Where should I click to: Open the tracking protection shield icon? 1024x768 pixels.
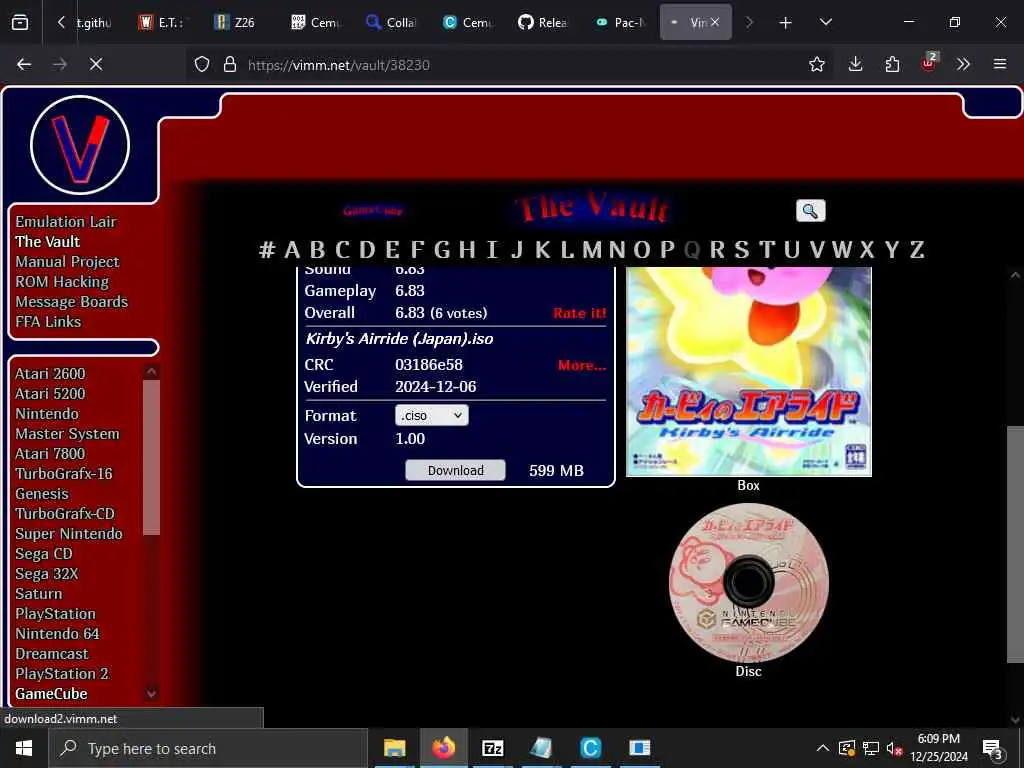[x=202, y=64]
